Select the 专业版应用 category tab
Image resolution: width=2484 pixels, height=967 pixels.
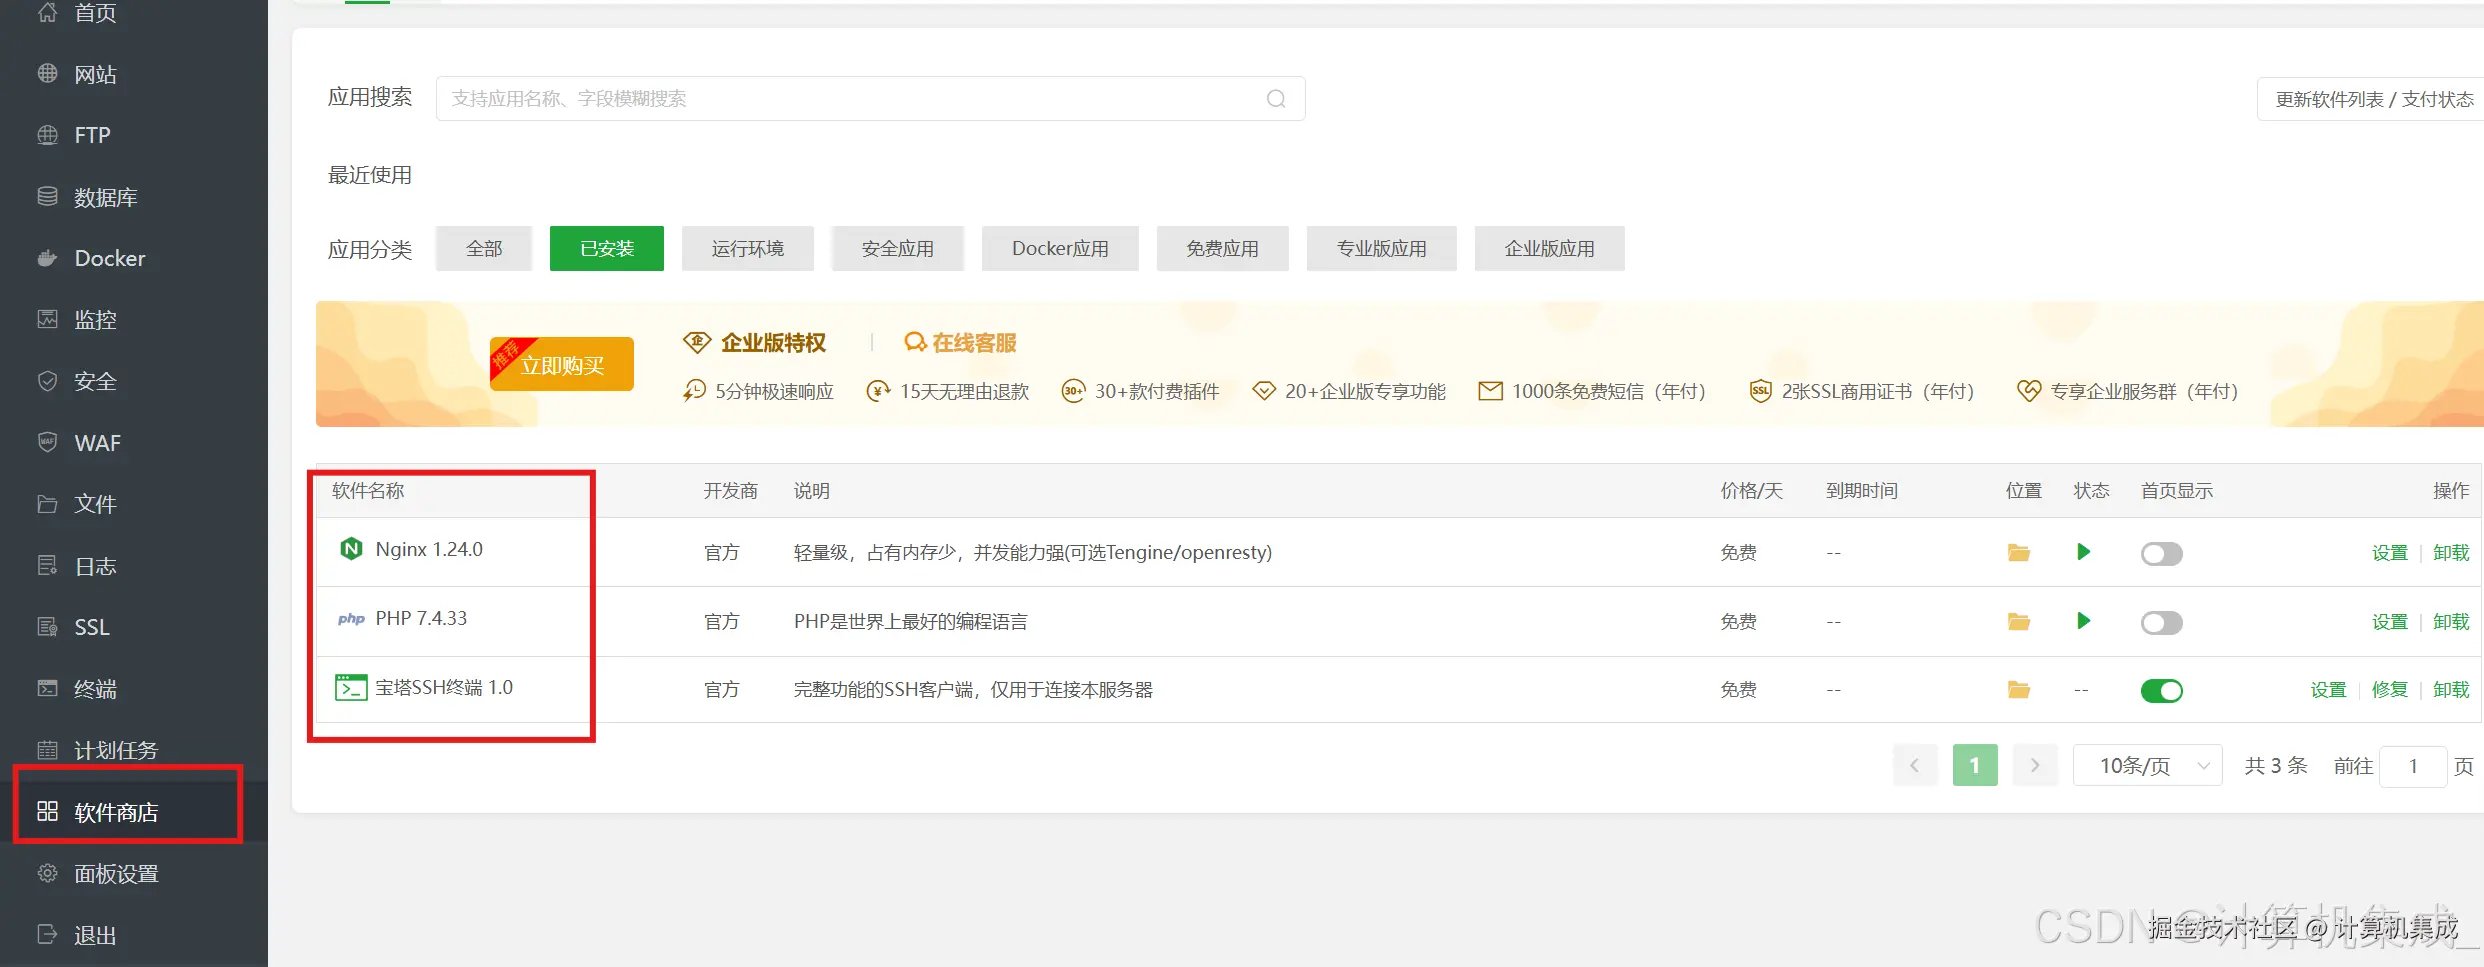1382,248
